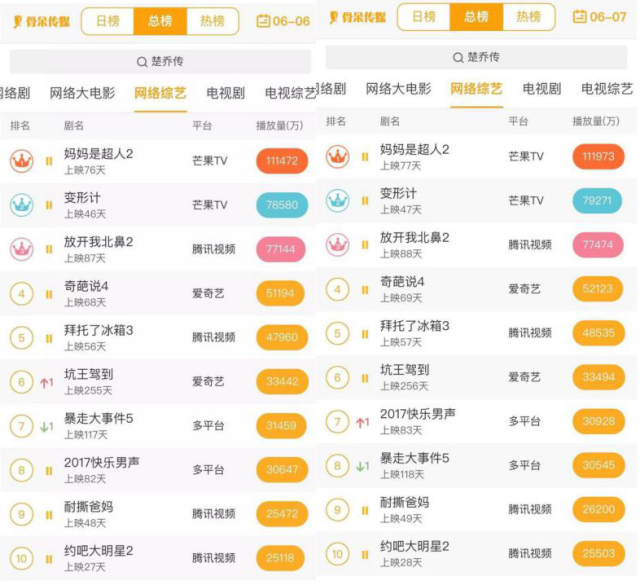The width and height of the screenshot is (640, 585).
Task: Click the search magnifier icon in the 06-06 panel
Action: pos(141,61)
